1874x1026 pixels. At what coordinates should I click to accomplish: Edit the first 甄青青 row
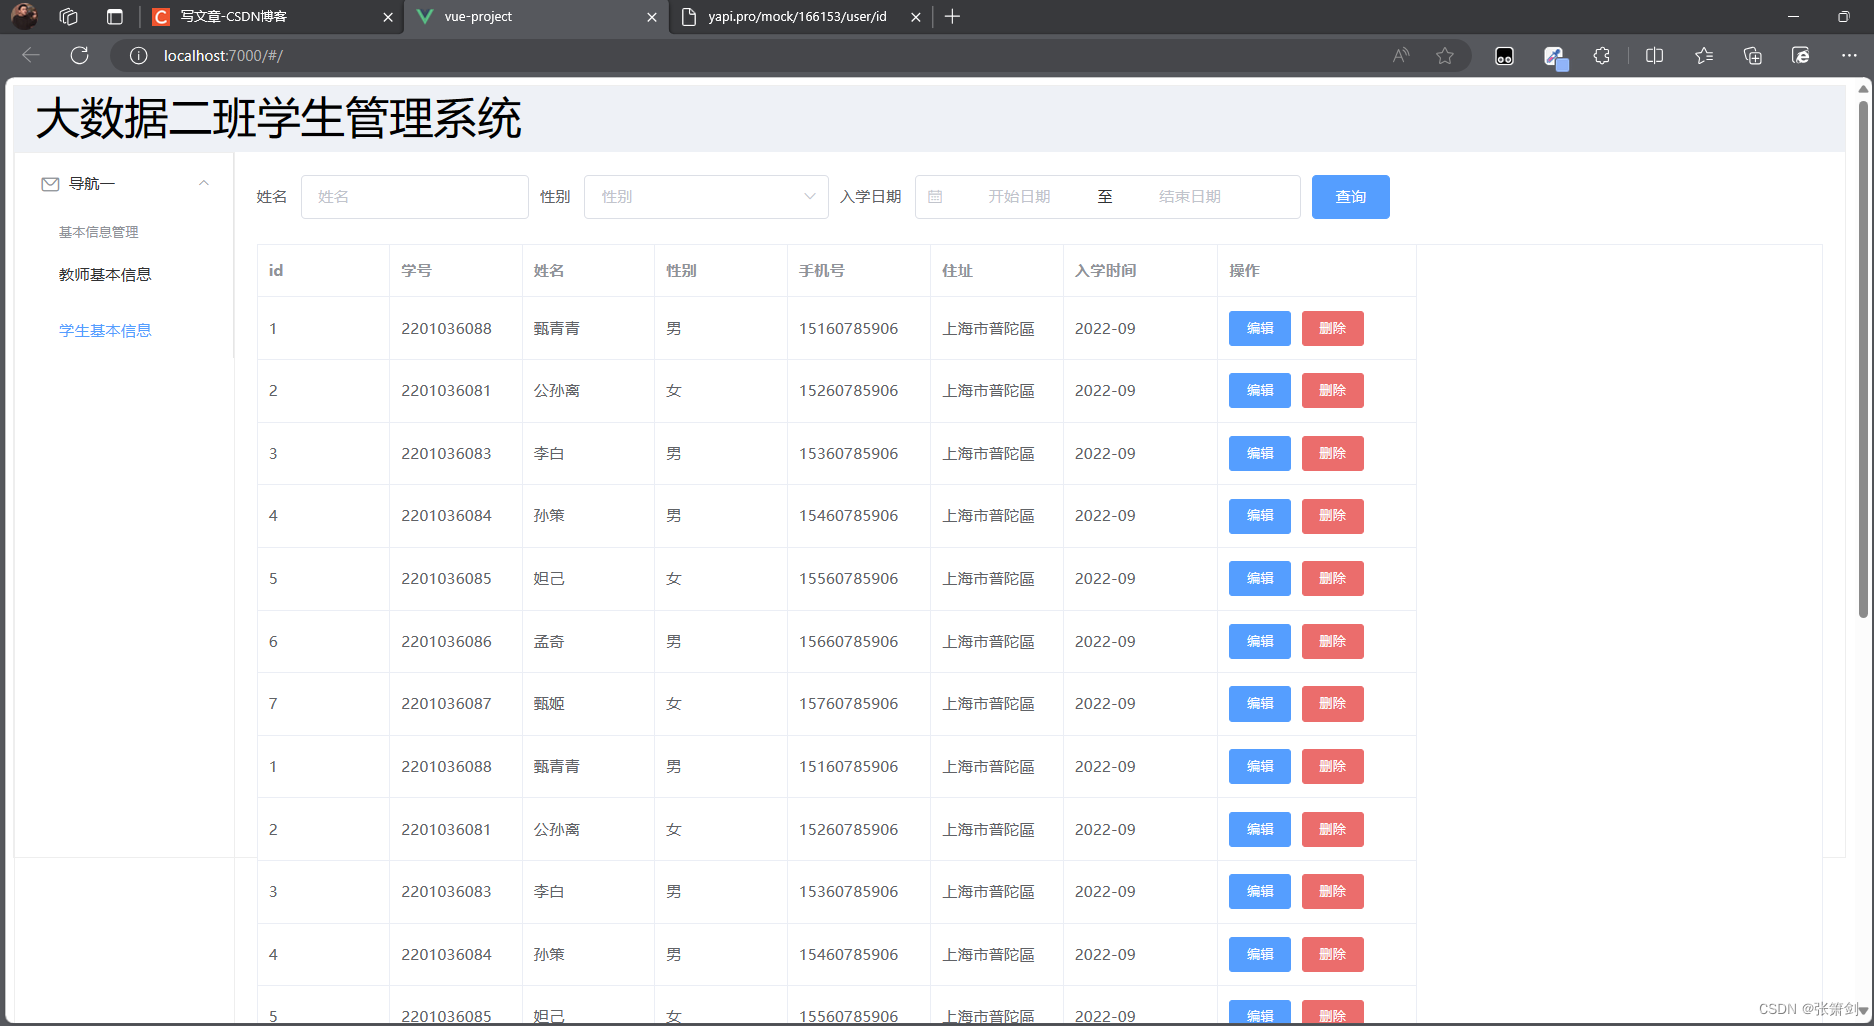1259,329
